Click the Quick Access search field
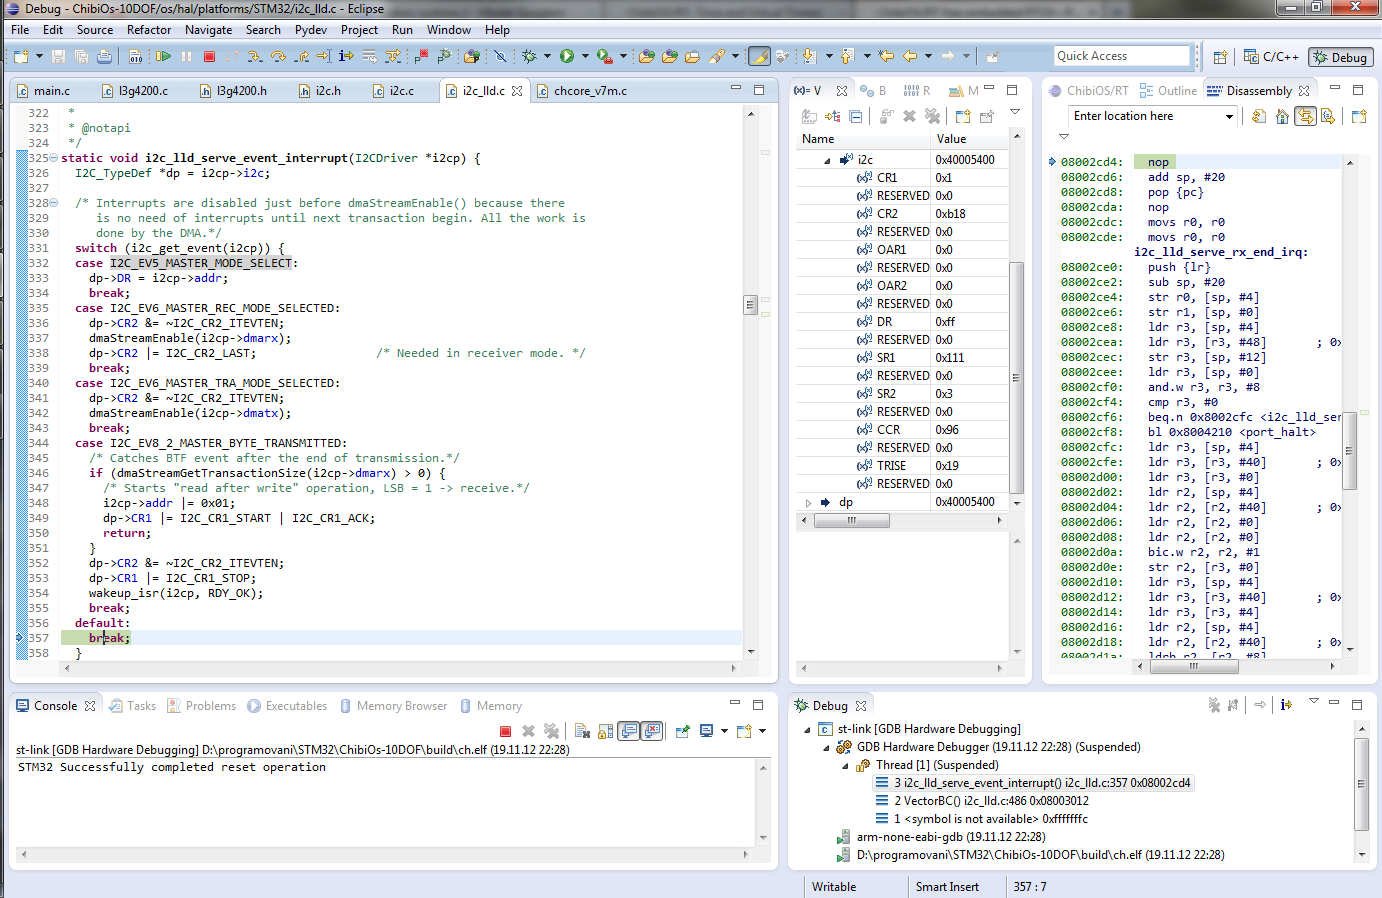This screenshot has height=898, width=1382. coord(1122,56)
